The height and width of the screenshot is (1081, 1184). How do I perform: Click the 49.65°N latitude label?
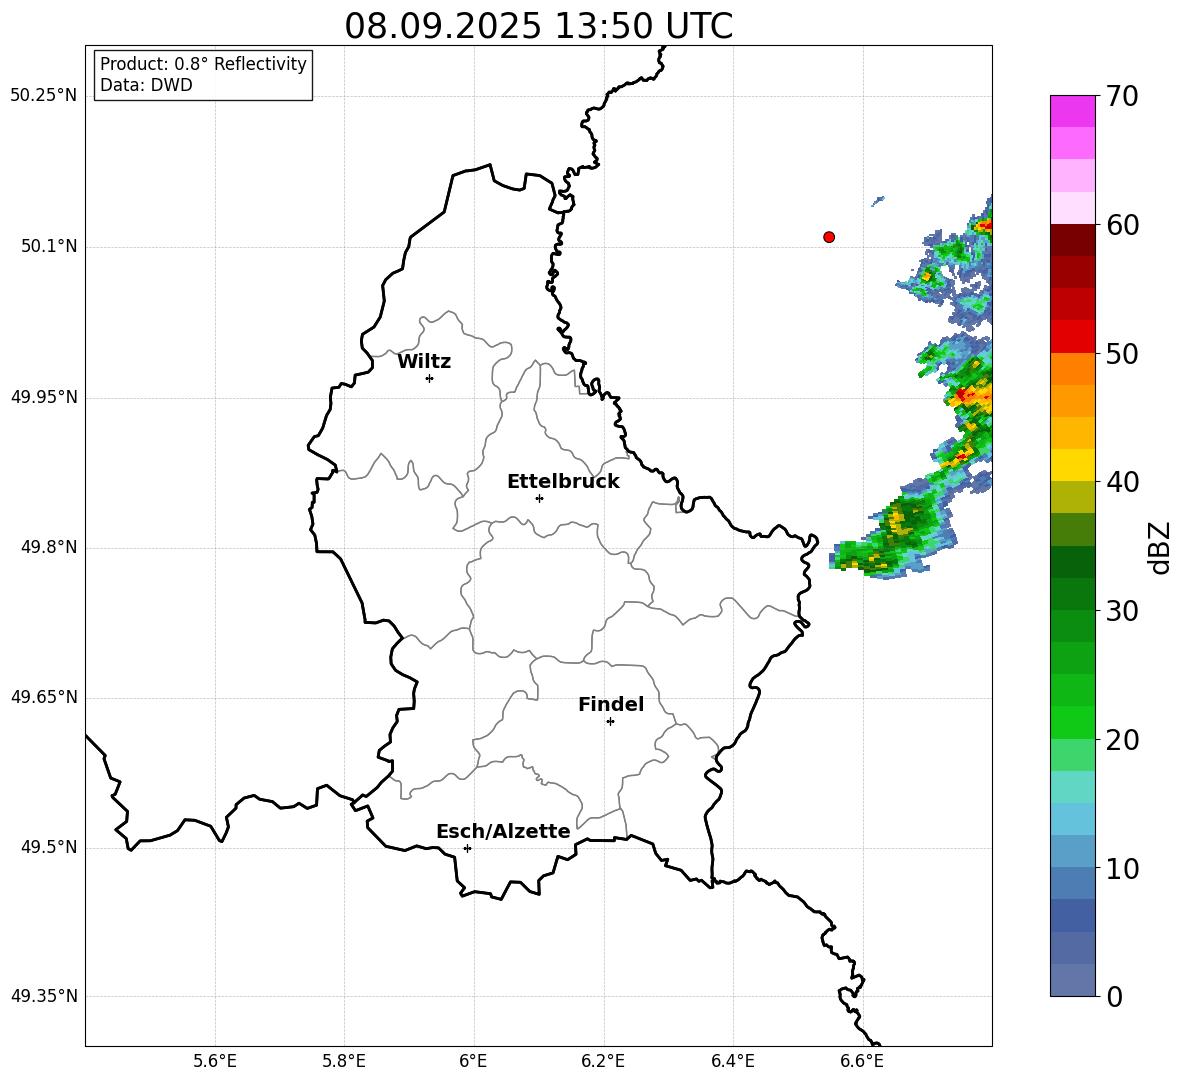pos(44,697)
